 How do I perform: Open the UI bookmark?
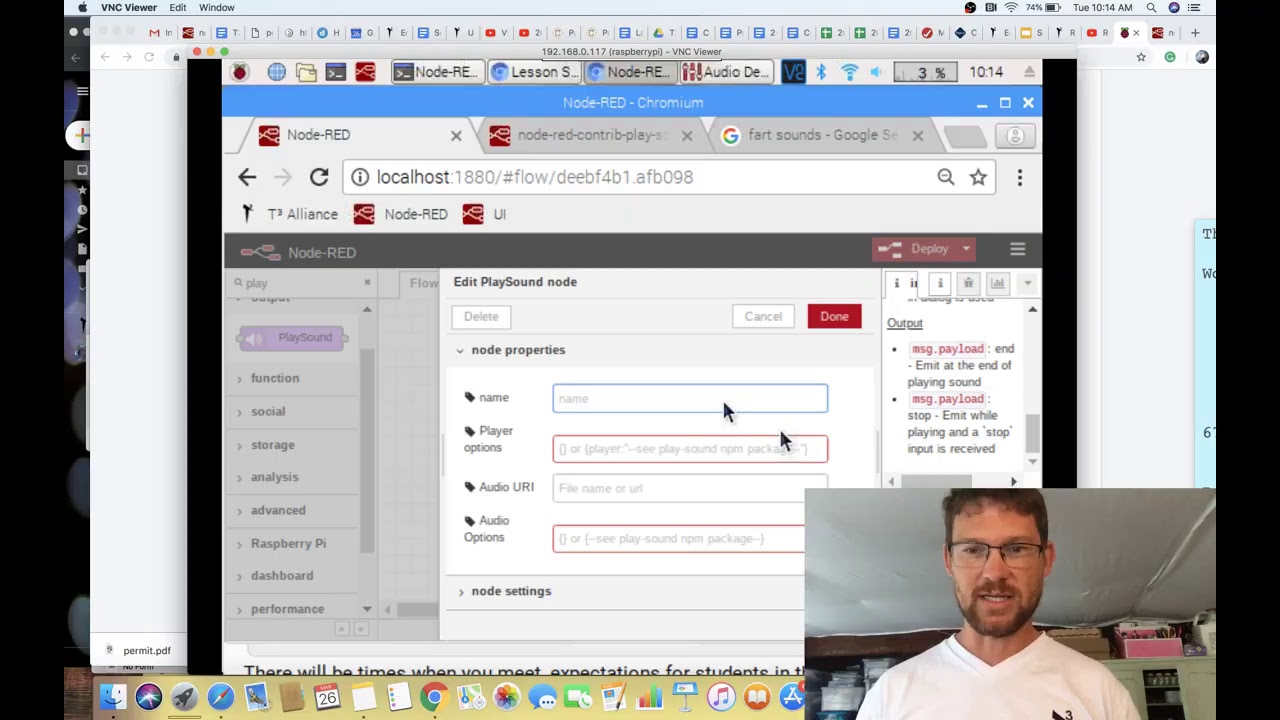coord(485,214)
